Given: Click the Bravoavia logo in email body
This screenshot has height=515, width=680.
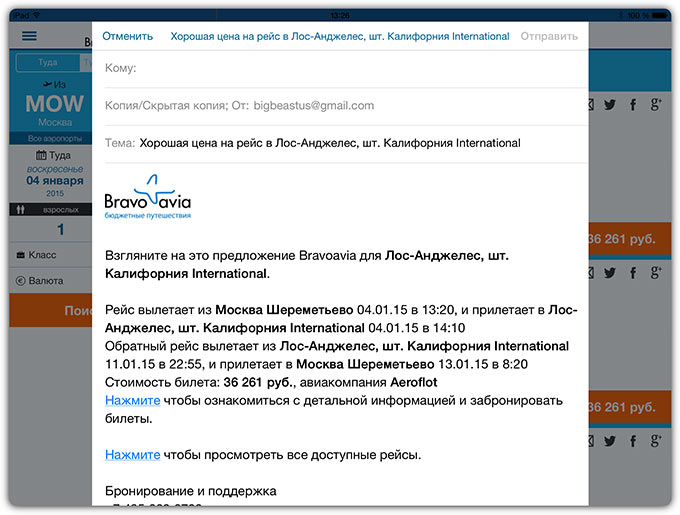Looking at the screenshot, I should click(x=148, y=196).
